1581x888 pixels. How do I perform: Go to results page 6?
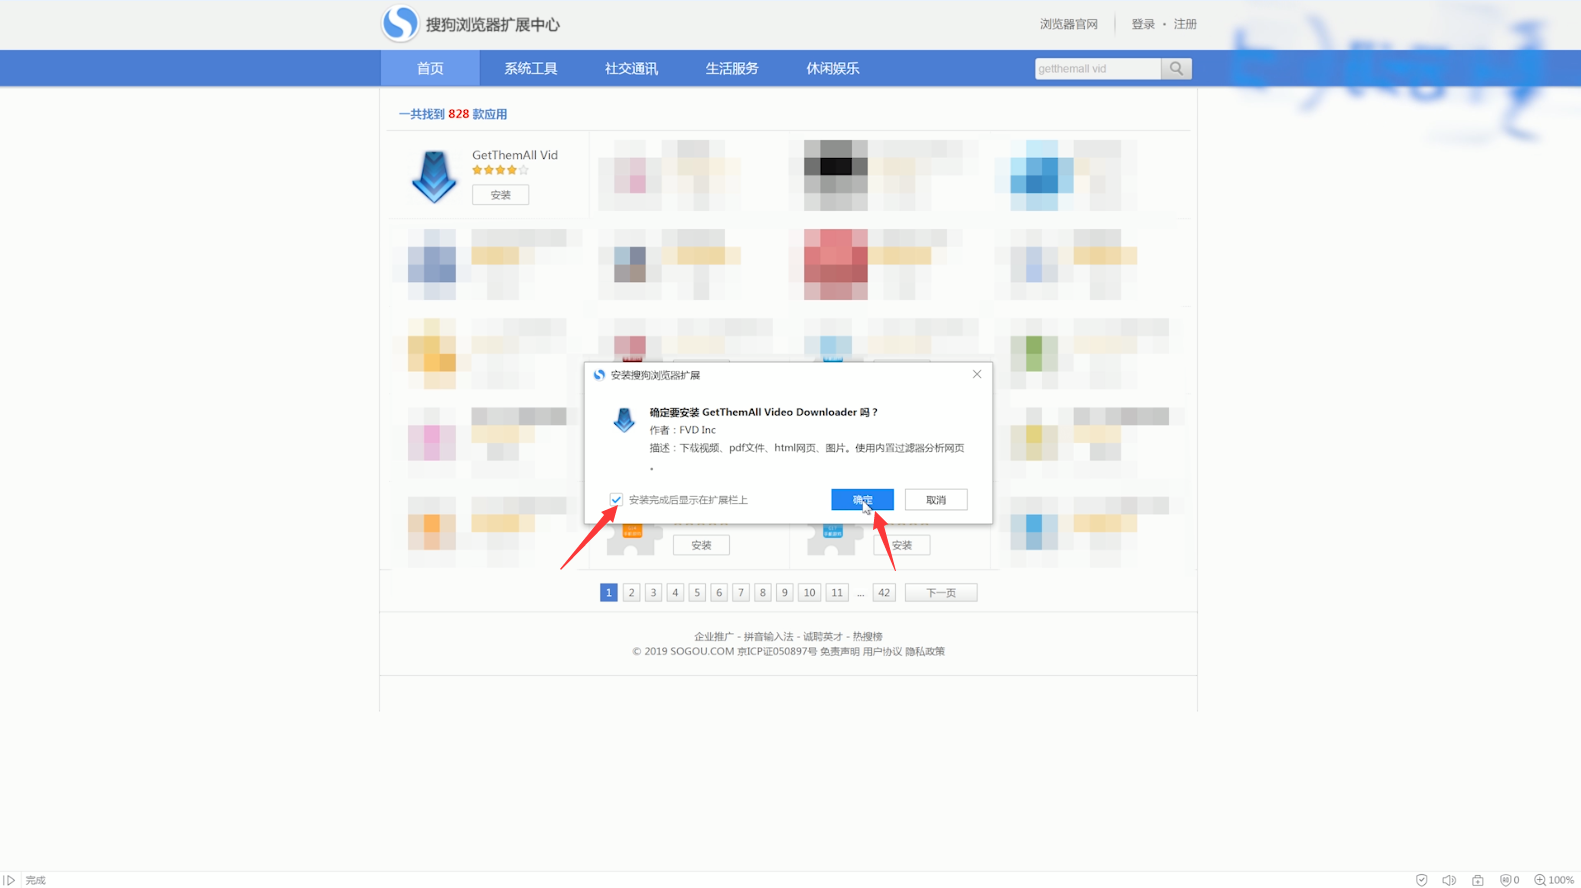click(x=719, y=593)
